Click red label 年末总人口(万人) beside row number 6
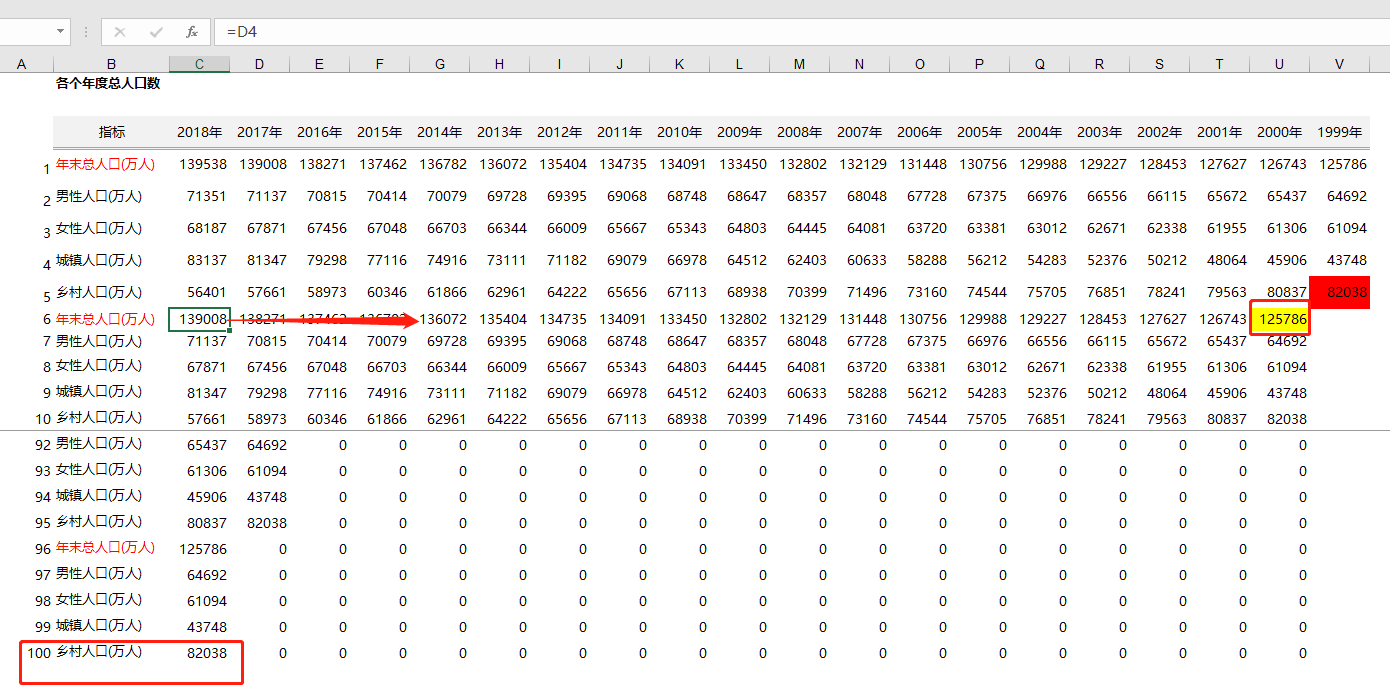This screenshot has width=1390, height=693. click(x=105, y=319)
